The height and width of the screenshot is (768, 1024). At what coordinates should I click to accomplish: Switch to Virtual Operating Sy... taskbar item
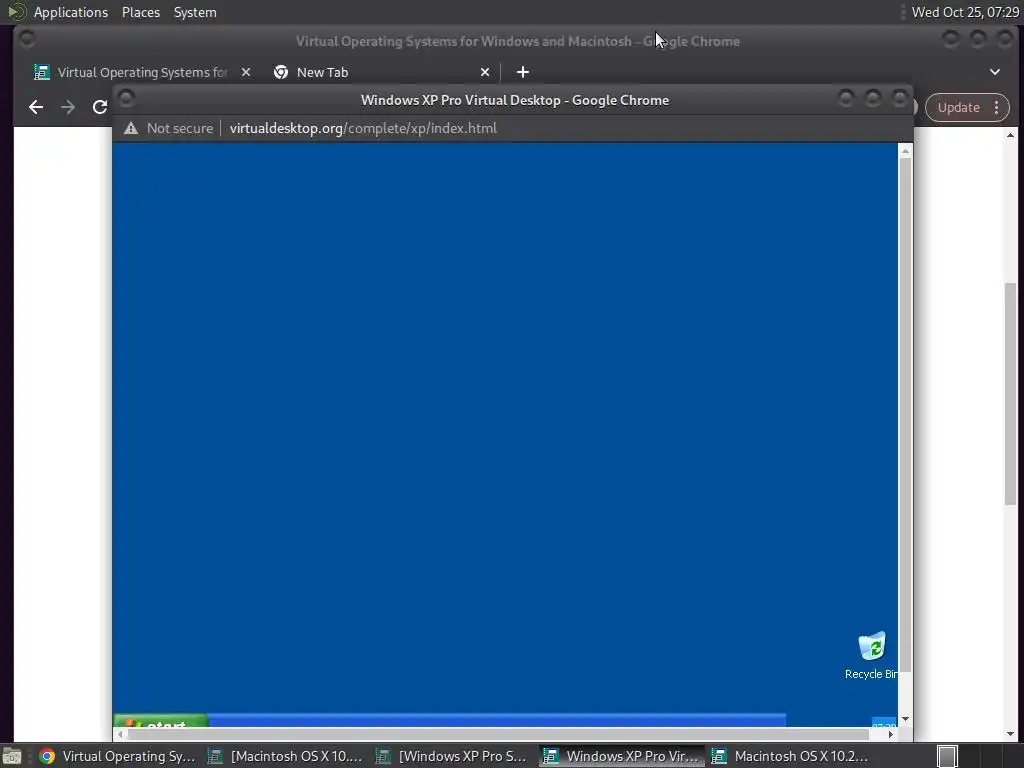point(118,756)
